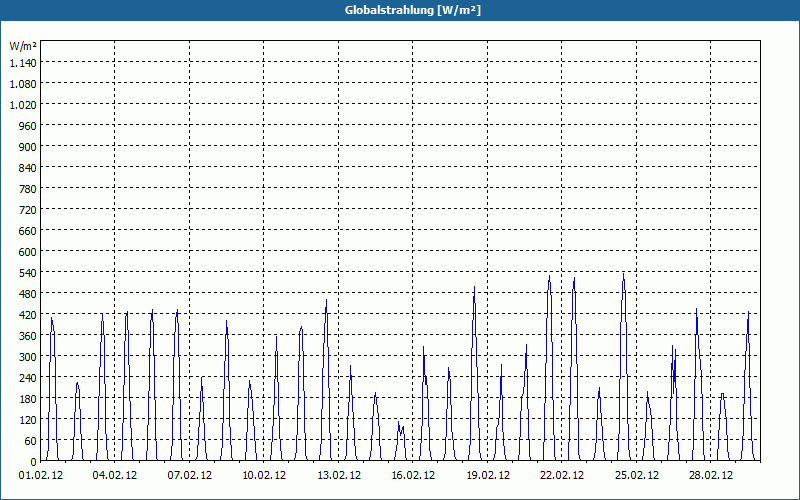Select the 1.020 y-axis value label
This screenshot has height=500, width=800.
[23, 105]
